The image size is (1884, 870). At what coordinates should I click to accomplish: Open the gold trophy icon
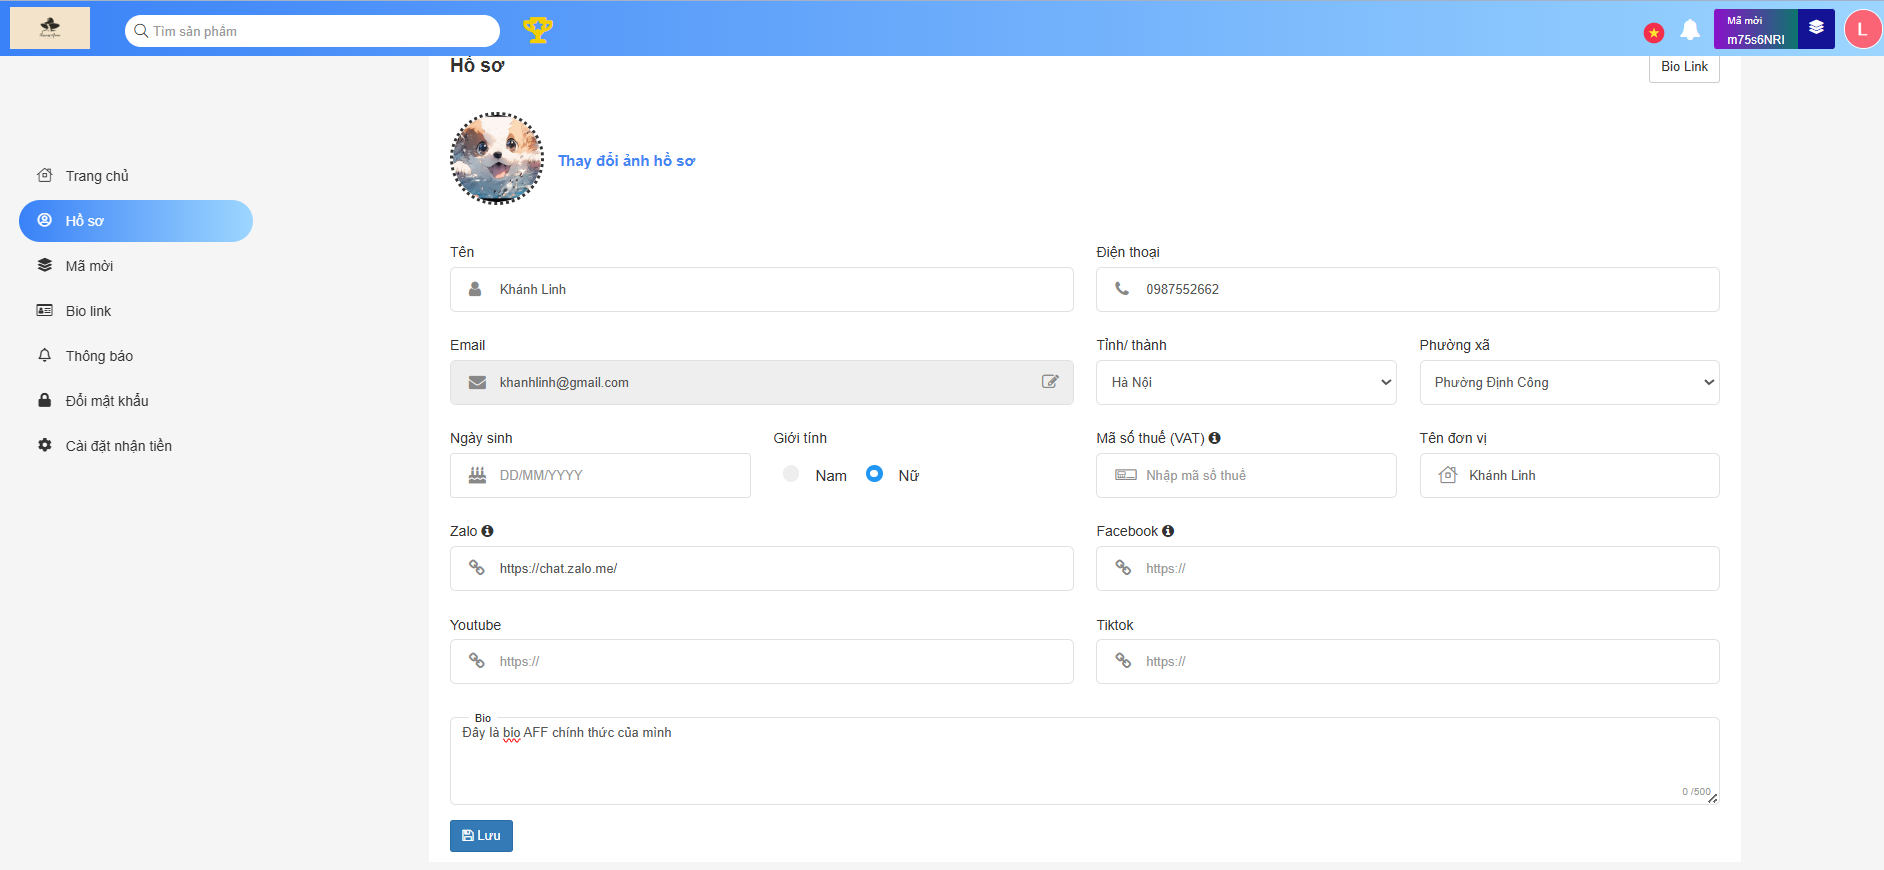click(538, 30)
